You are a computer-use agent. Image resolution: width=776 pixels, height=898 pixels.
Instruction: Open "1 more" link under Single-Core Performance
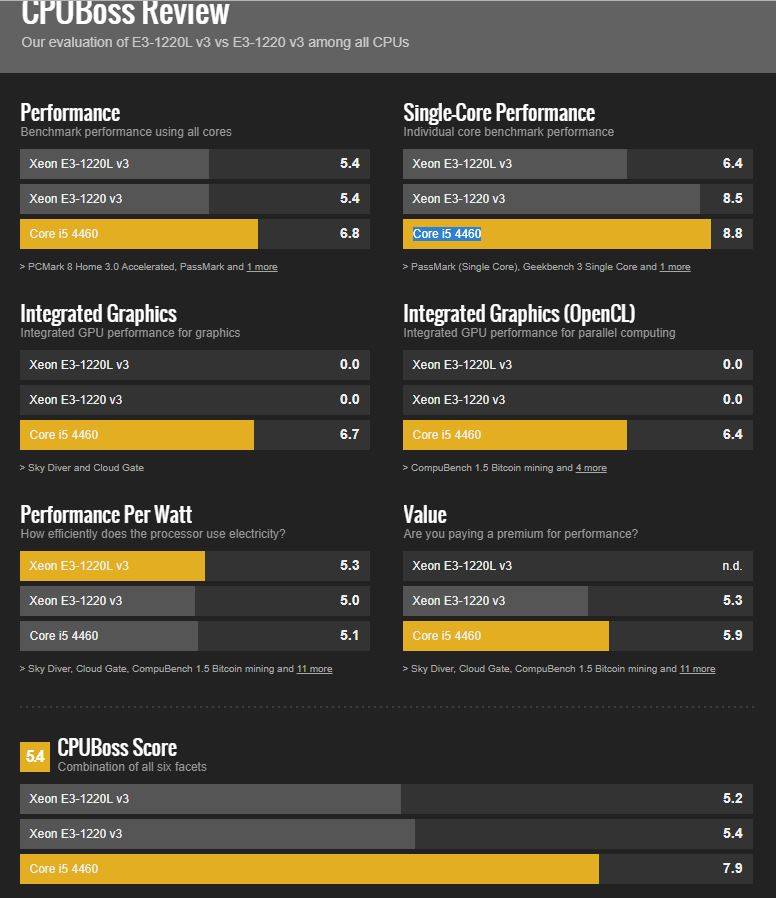pos(675,267)
